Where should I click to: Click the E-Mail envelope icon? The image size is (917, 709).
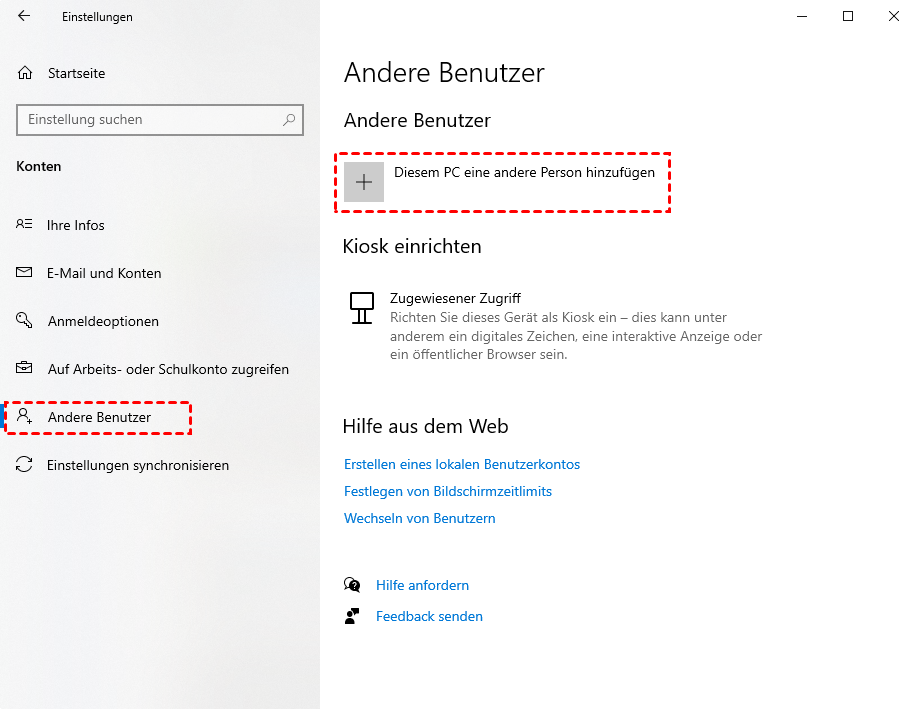[x=25, y=273]
